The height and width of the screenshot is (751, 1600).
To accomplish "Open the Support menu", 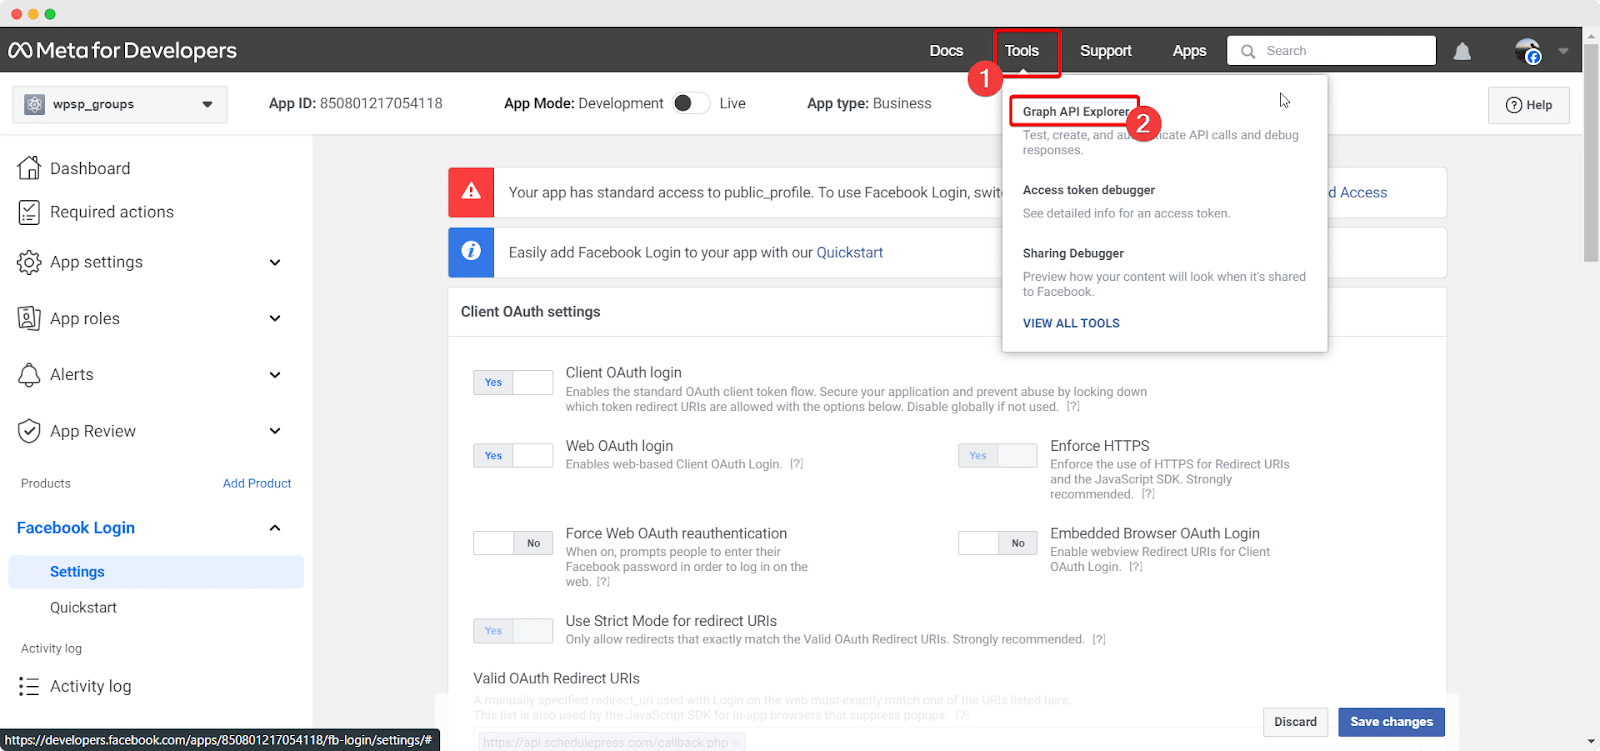I will click(1106, 51).
